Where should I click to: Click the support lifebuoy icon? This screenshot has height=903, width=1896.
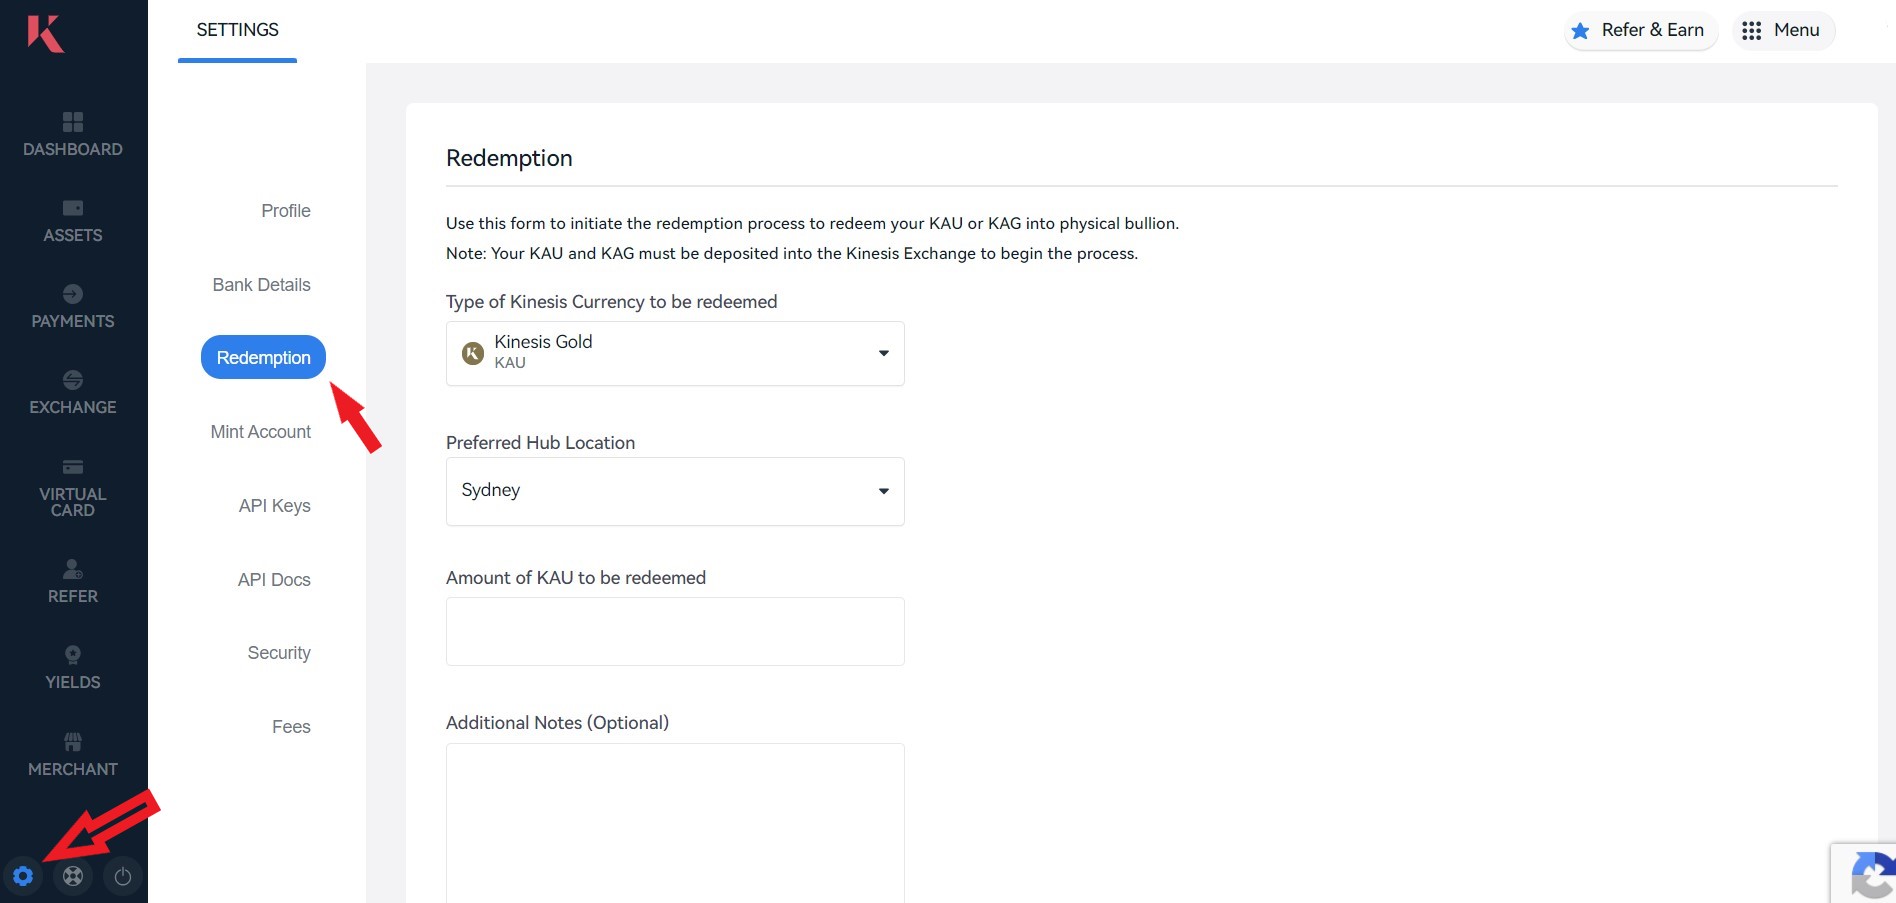[x=73, y=877]
